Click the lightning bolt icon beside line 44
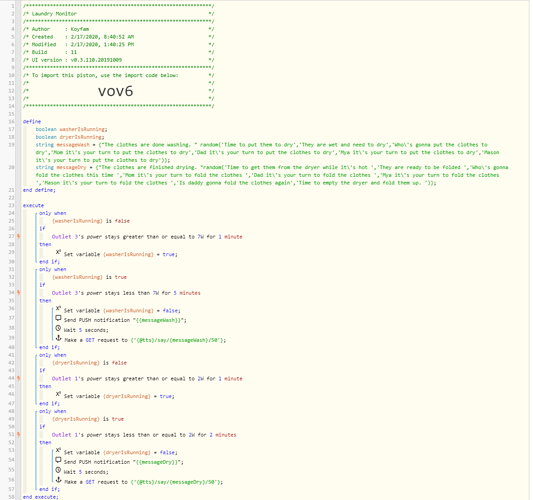This screenshot has height=500, width=533. pyautogui.click(x=19, y=378)
